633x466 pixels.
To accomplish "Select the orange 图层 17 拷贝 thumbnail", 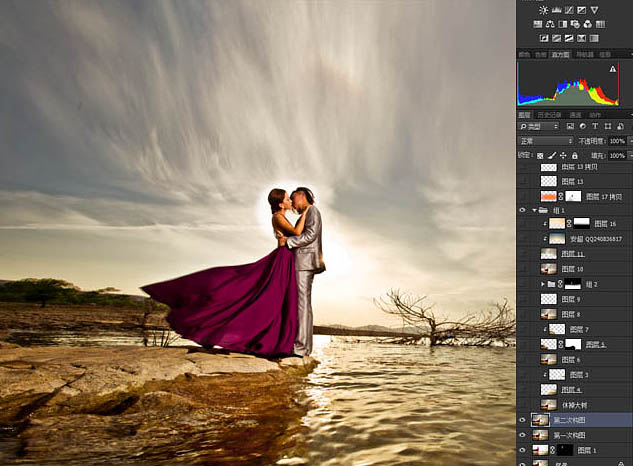I will pyautogui.click(x=549, y=196).
